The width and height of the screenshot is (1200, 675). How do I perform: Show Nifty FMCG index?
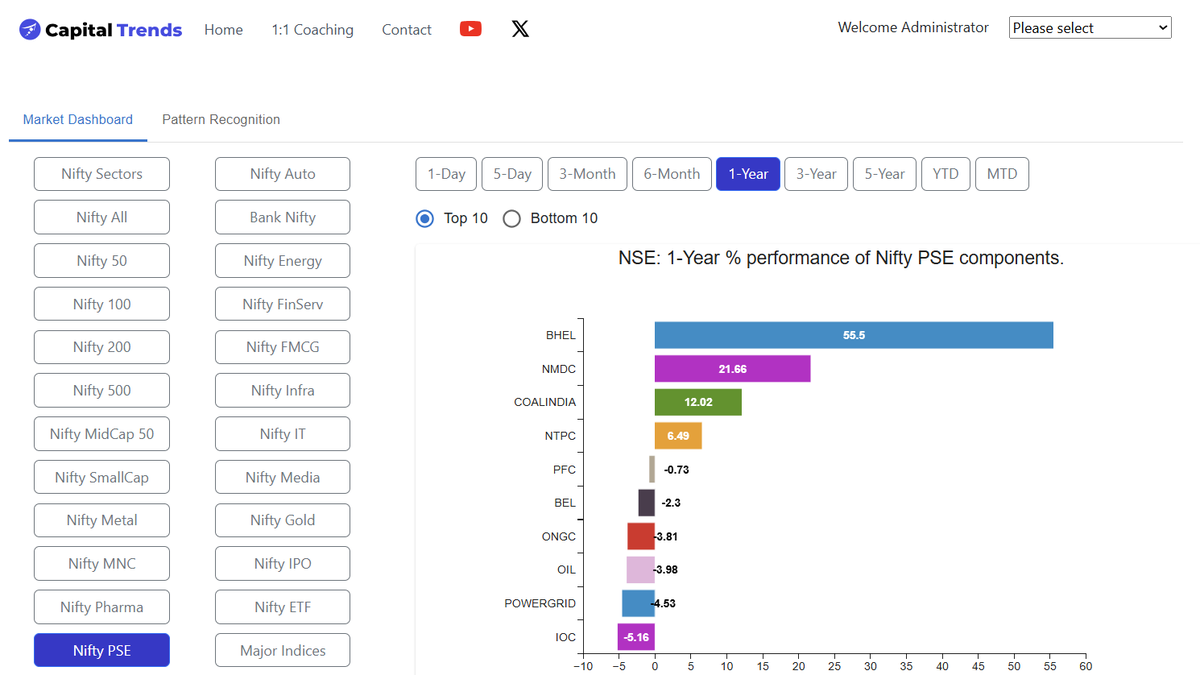coord(283,347)
